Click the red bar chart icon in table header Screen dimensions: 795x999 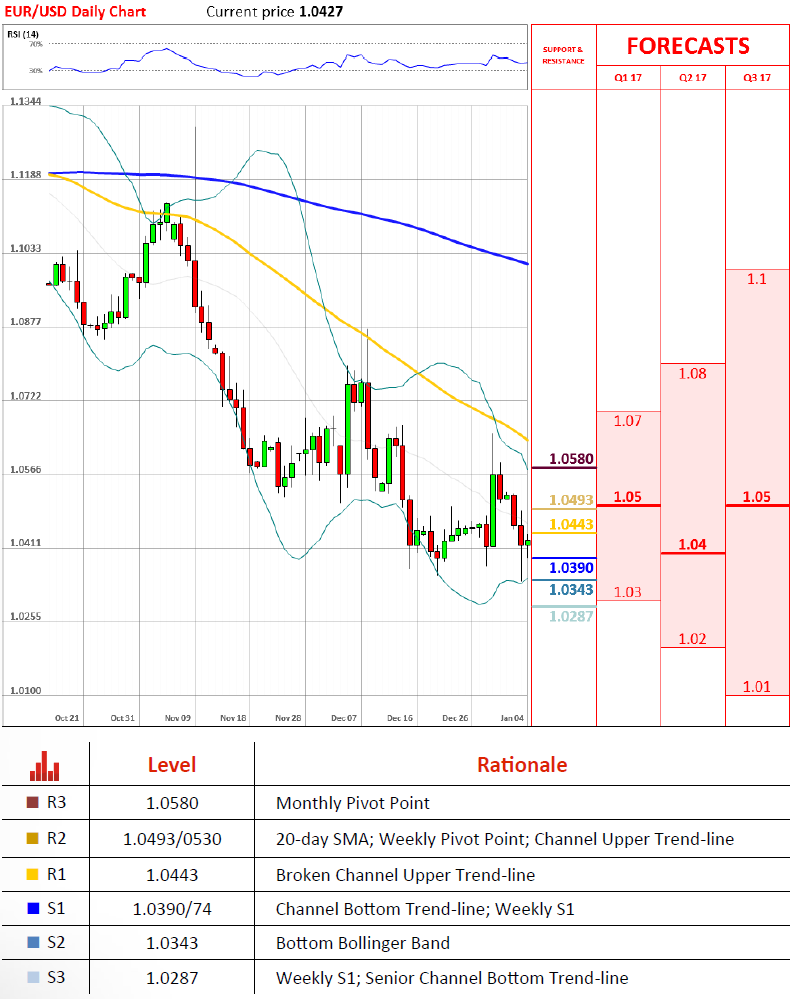[45, 766]
